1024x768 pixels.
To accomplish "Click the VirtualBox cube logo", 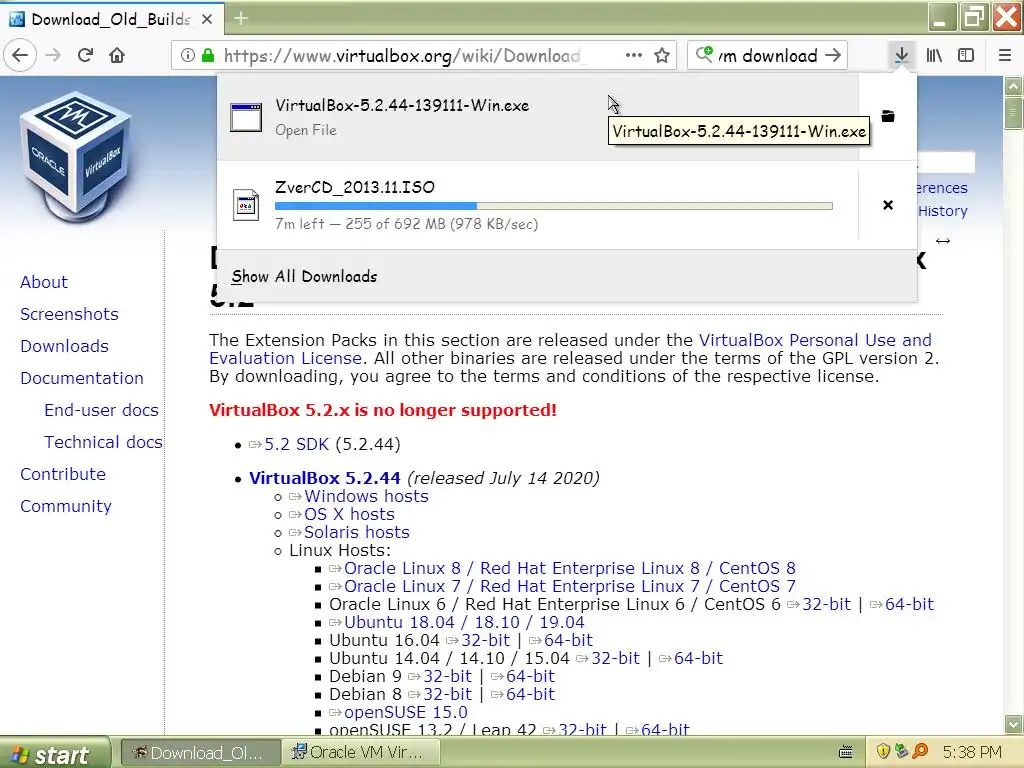I will point(76,158).
